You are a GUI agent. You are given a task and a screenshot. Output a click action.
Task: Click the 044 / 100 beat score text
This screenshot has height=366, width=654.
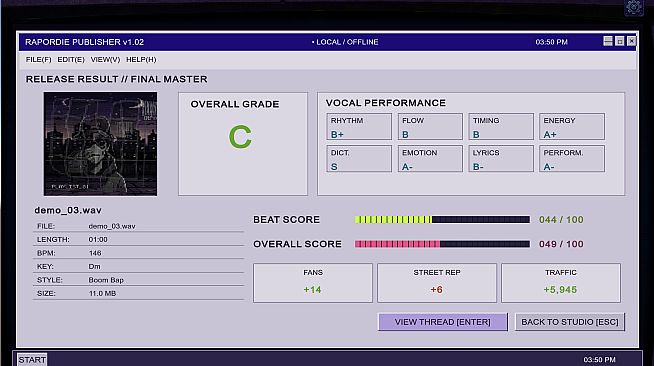point(561,220)
